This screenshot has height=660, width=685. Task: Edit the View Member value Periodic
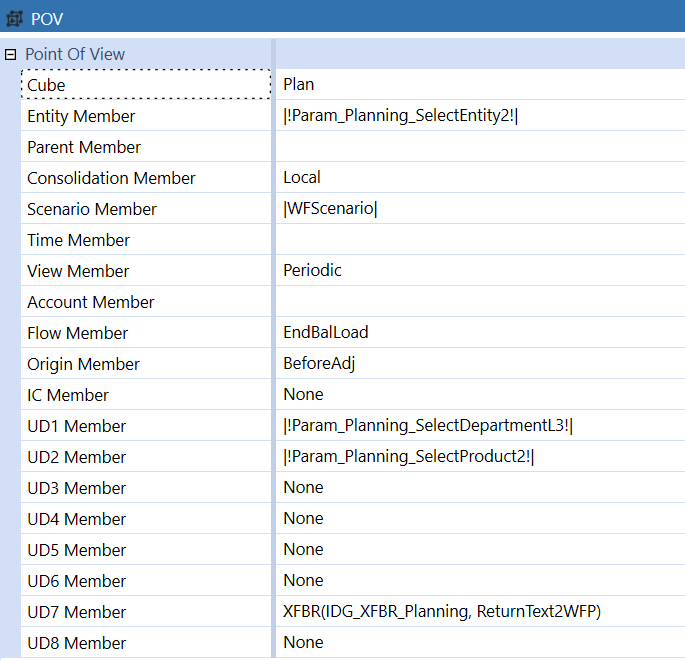(x=478, y=271)
